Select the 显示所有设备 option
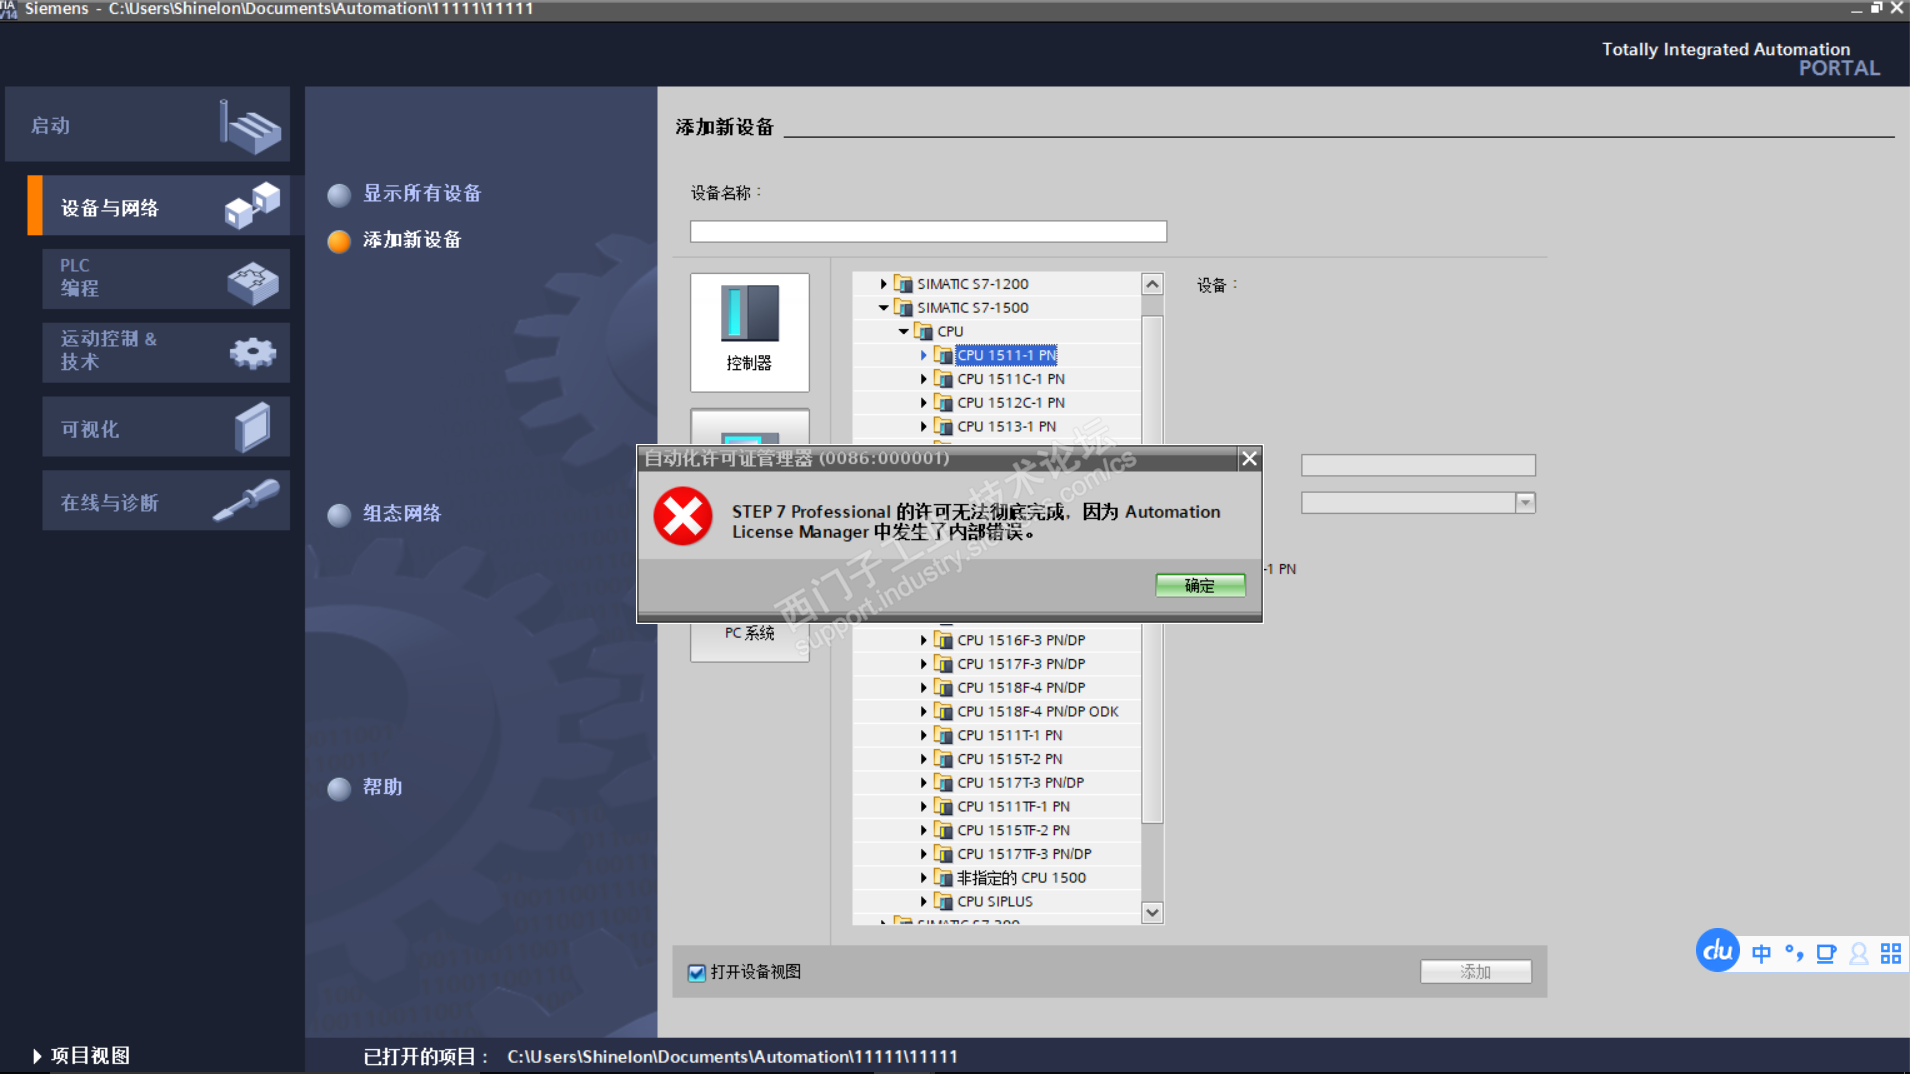Image resolution: width=1910 pixels, height=1074 pixels. (421, 193)
